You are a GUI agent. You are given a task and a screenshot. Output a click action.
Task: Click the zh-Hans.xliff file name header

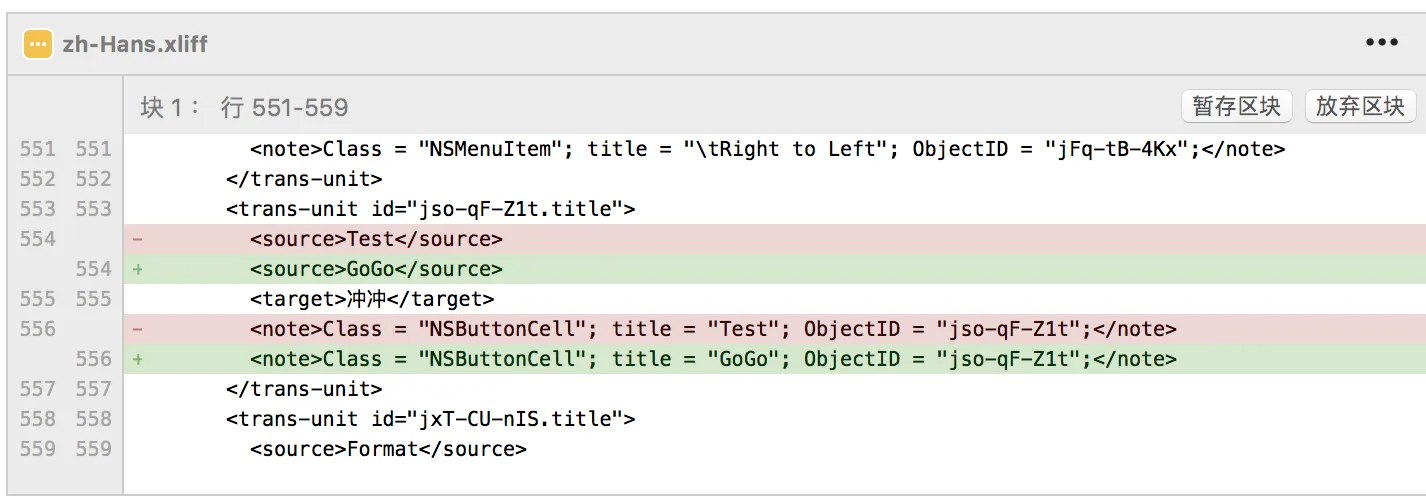click(x=134, y=44)
